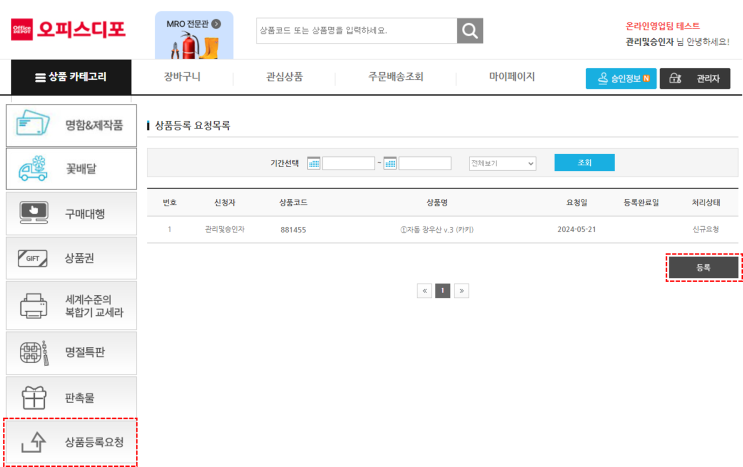Select 상품권 gift card icon
The height and width of the screenshot is (467, 743).
tap(32, 259)
